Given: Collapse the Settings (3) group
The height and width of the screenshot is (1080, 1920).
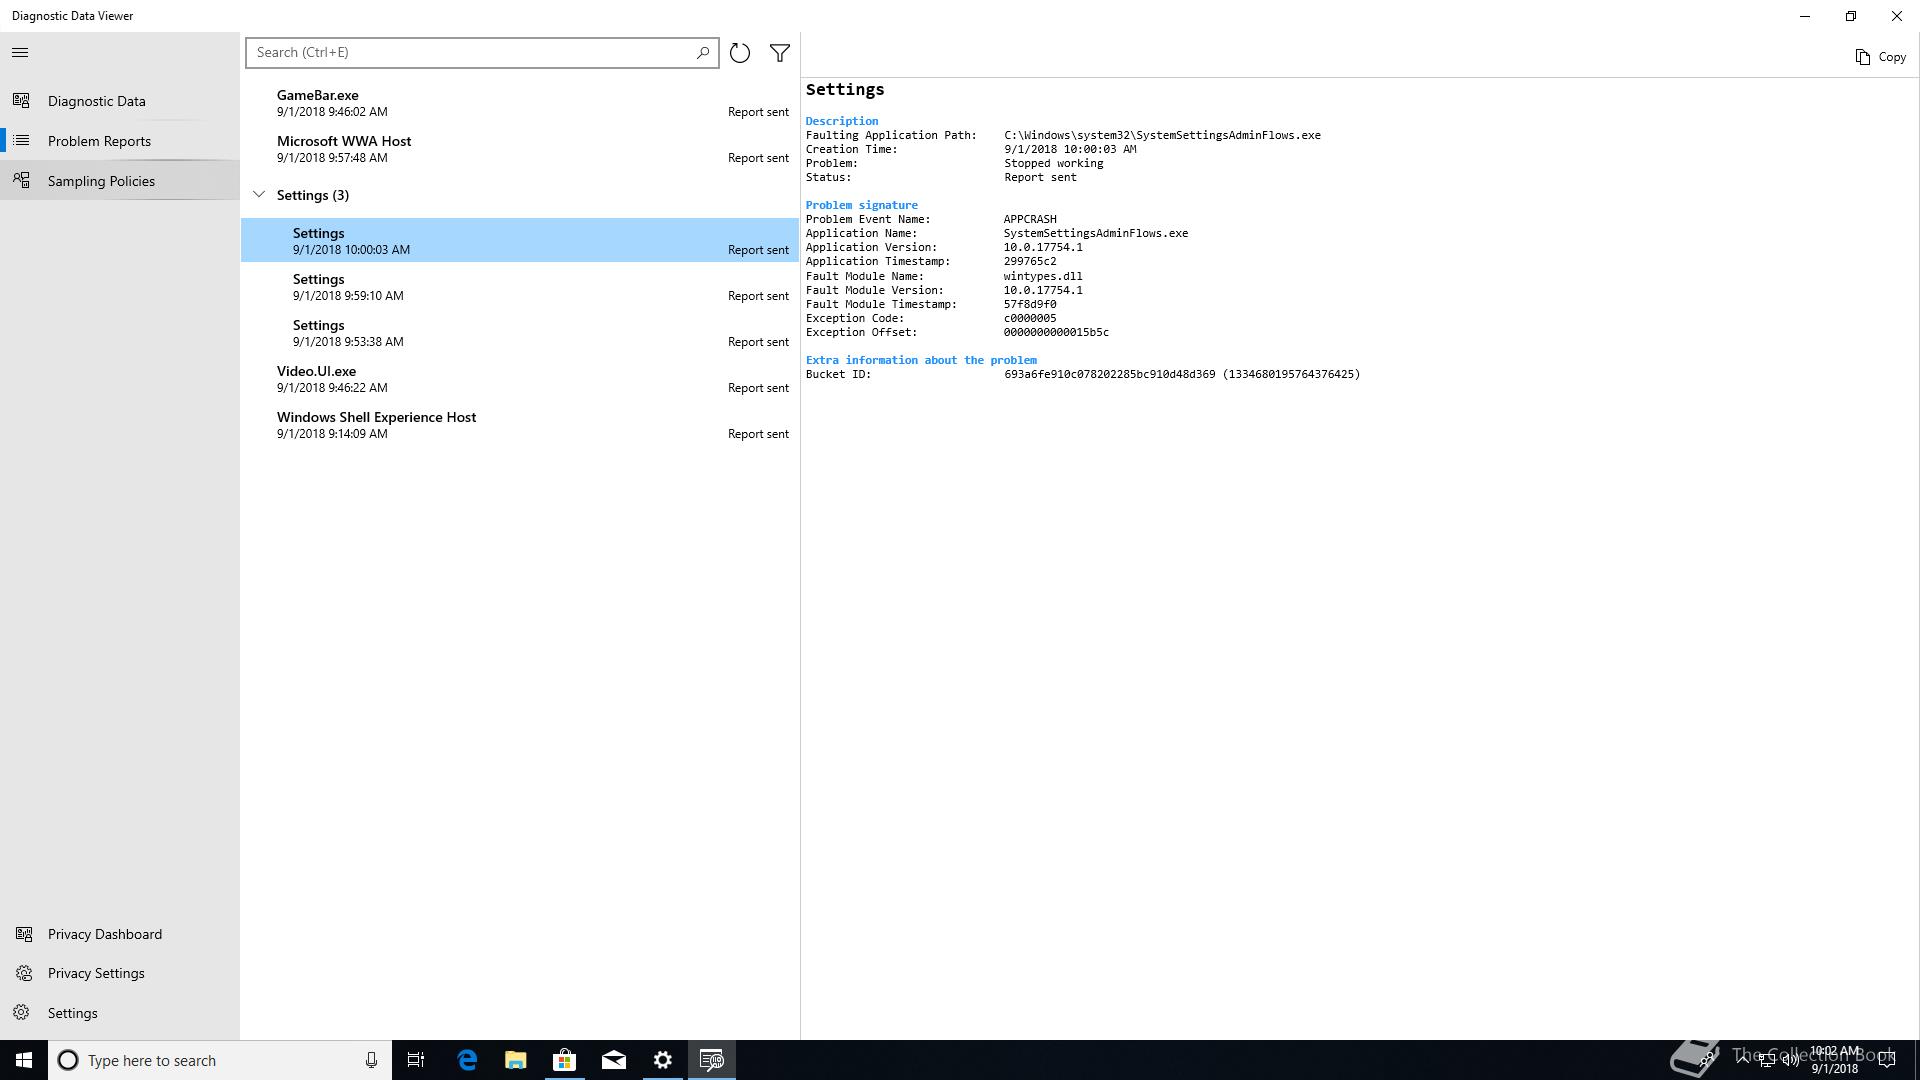Looking at the screenshot, I should 259,194.
